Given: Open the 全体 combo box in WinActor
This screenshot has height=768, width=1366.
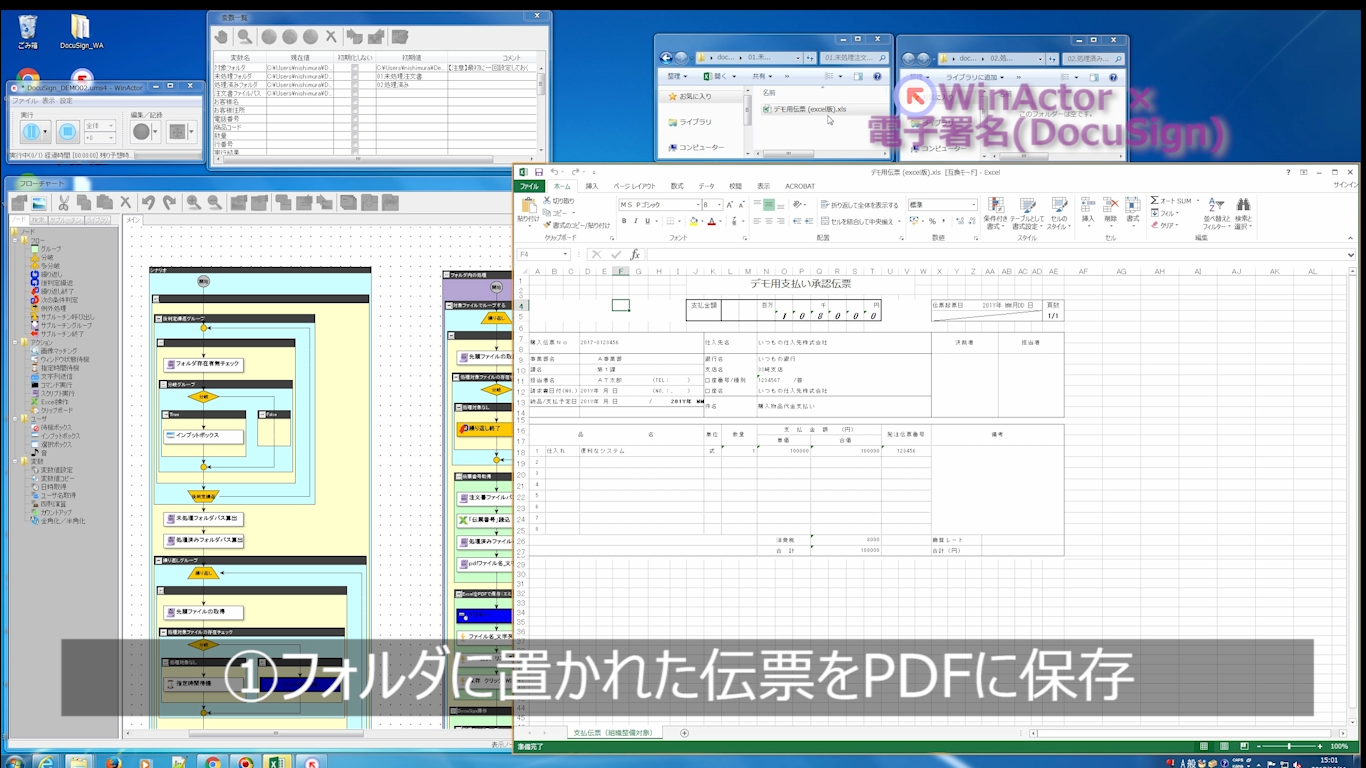Looking at the screenshot, I should [x=100, y=126].
